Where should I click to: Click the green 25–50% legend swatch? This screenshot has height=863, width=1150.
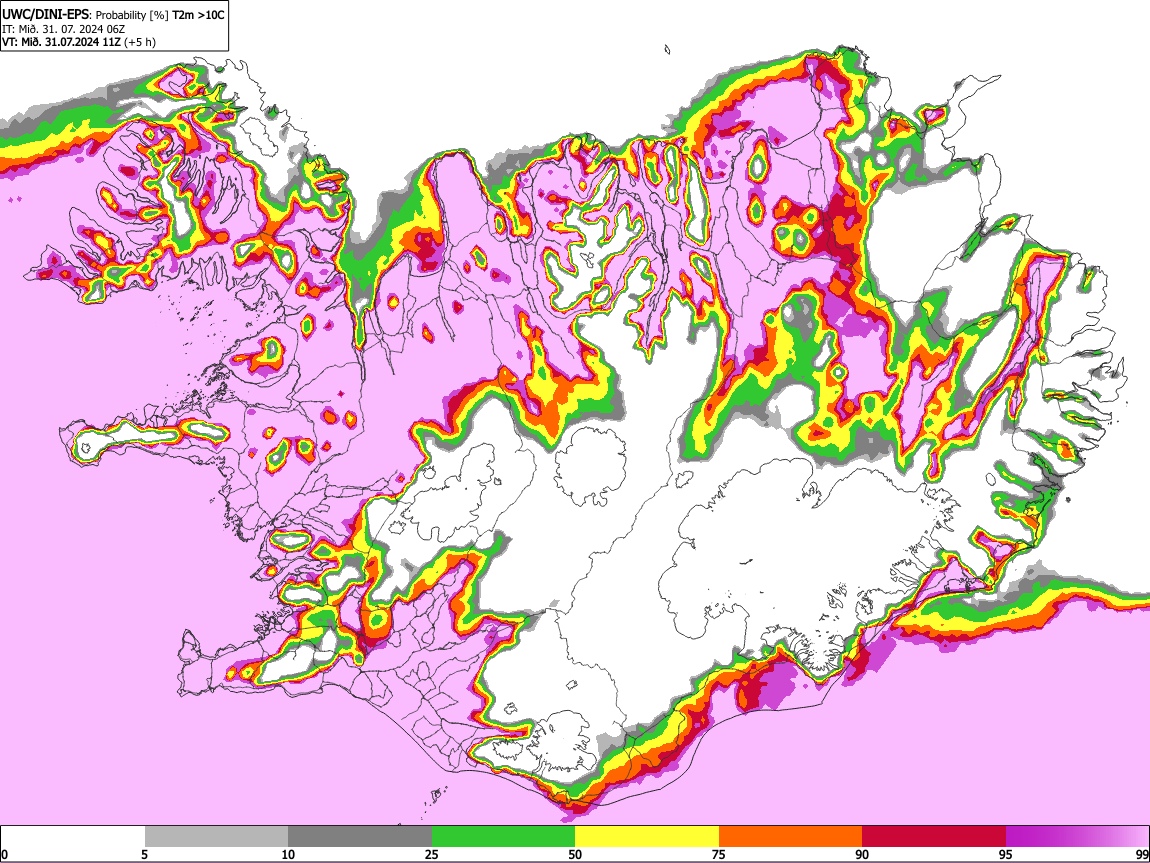pos(503,836)
